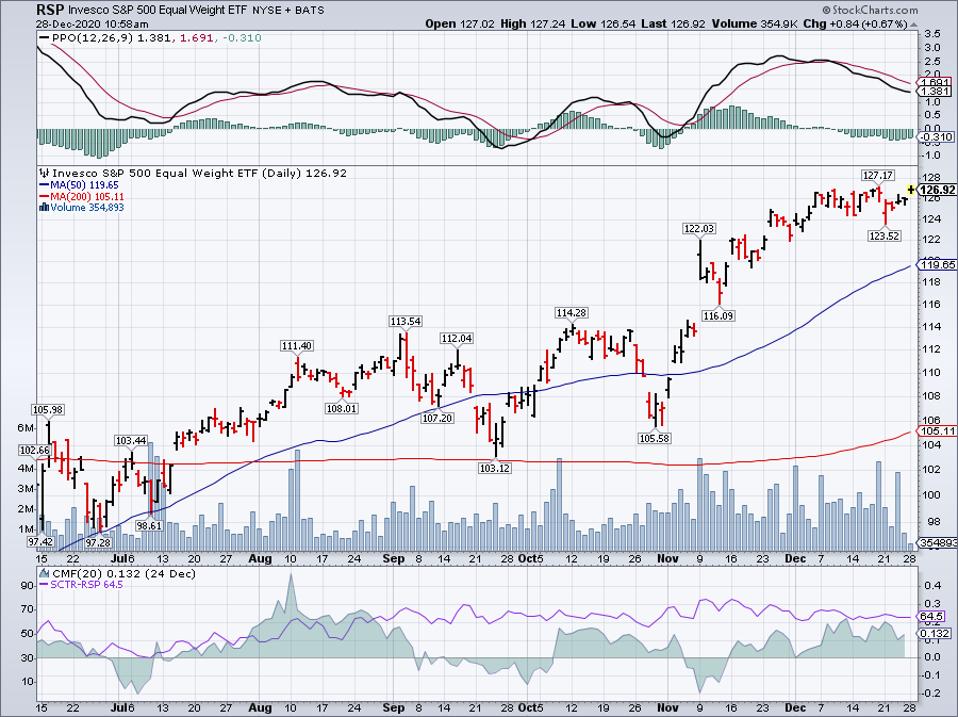Click the 122.03 price label

click(x=699, y=228)
